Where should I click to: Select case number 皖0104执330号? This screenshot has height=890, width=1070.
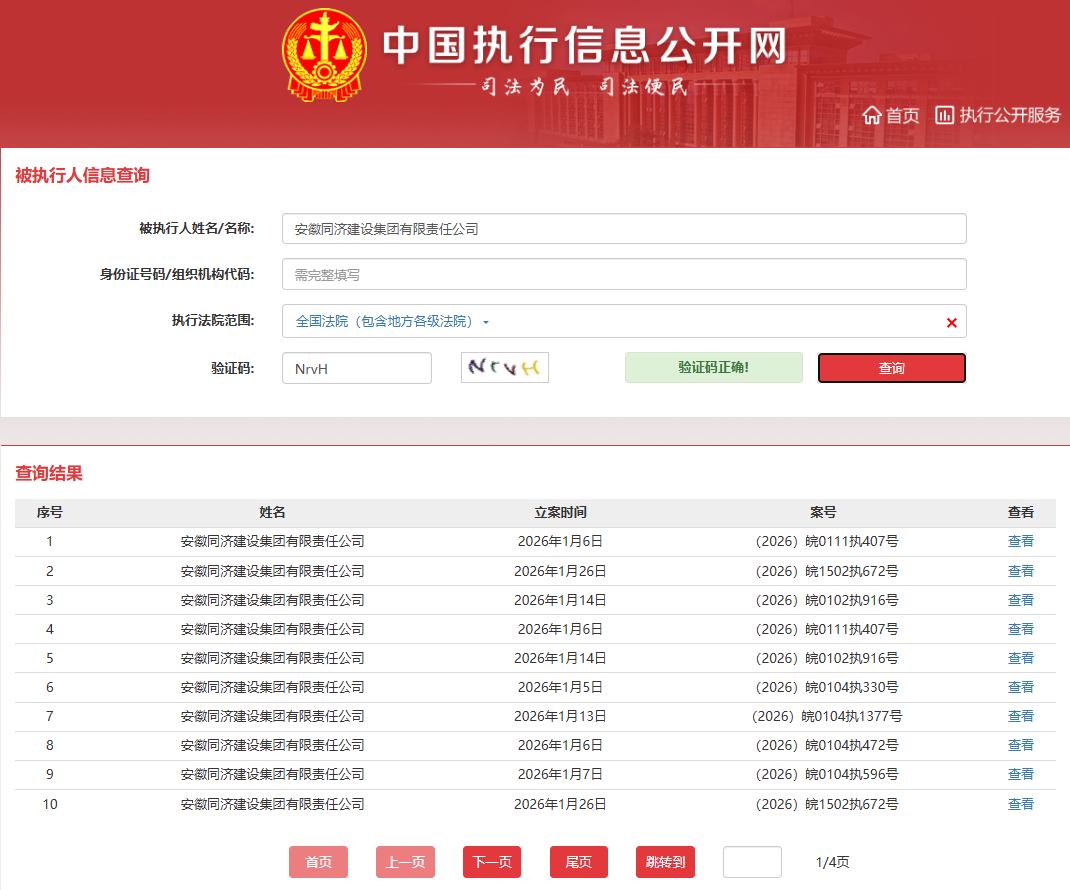click(x=826, y=687)
